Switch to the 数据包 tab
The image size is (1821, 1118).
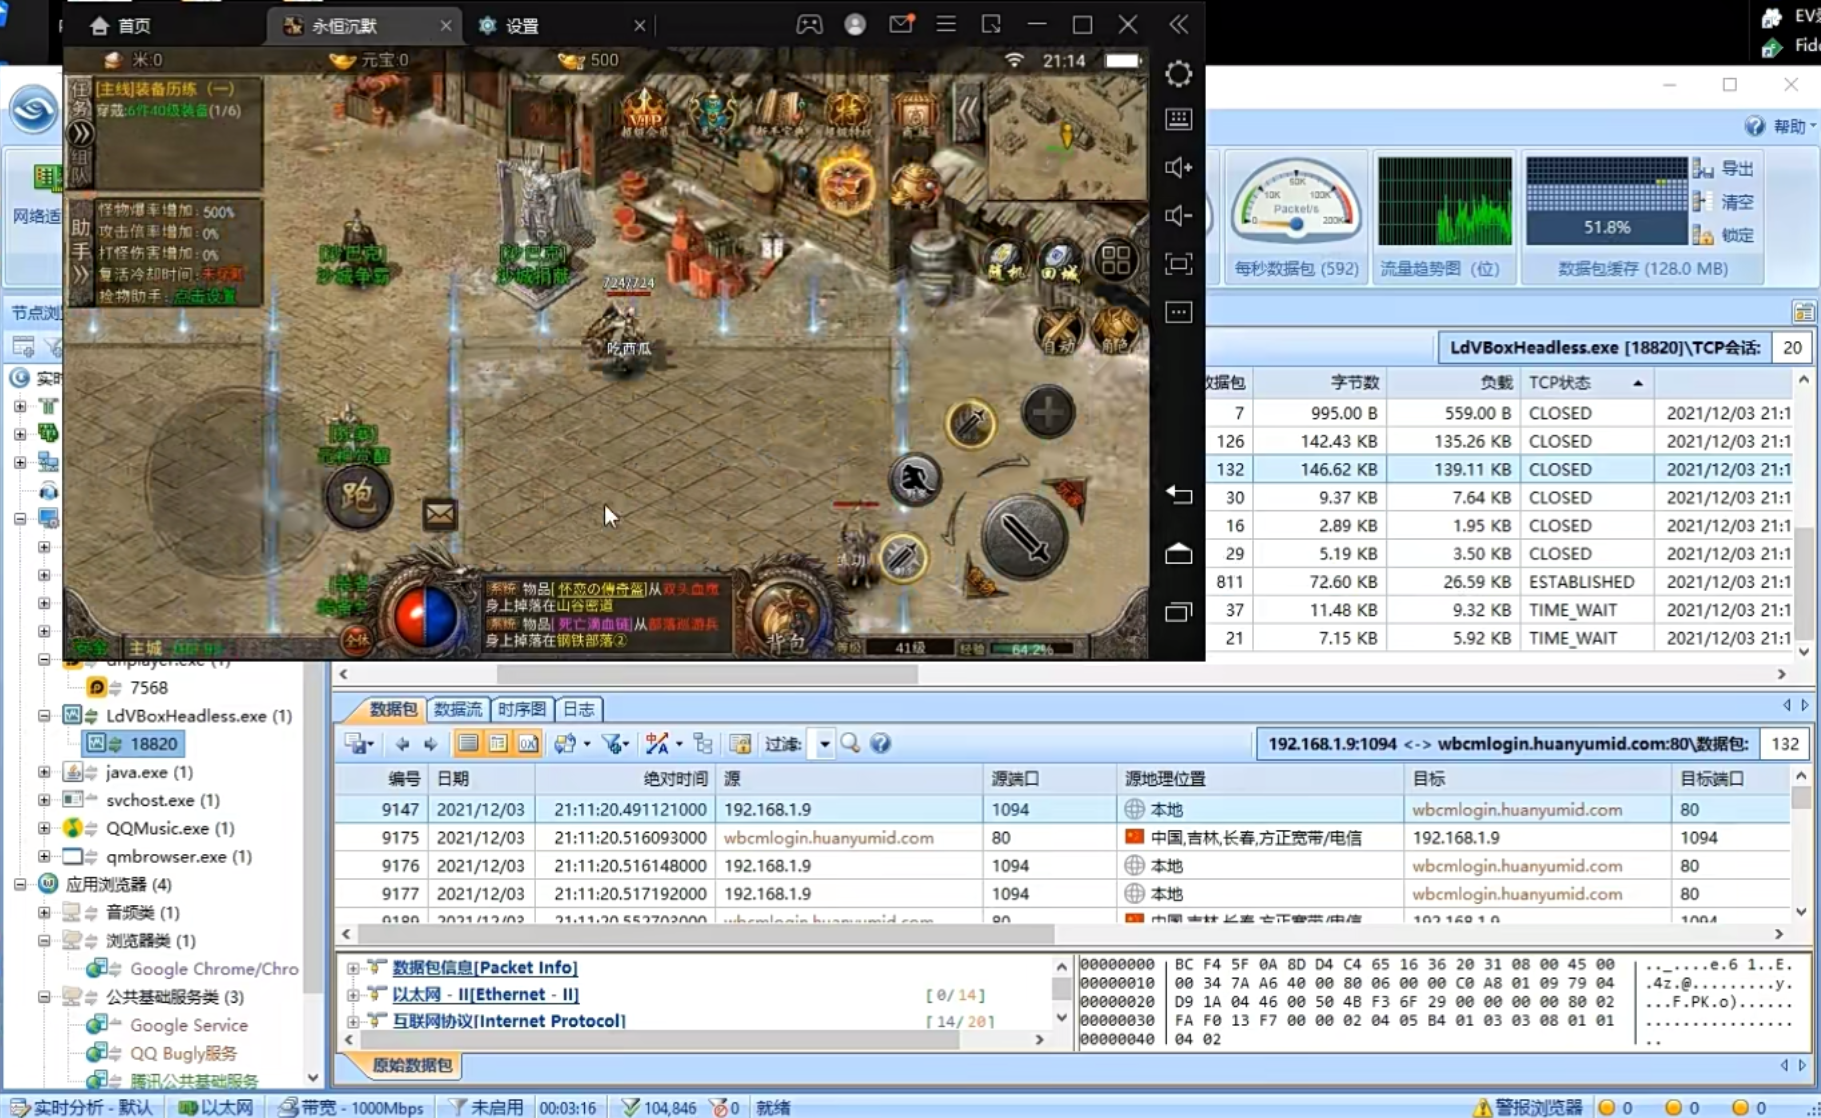[392, 709]
